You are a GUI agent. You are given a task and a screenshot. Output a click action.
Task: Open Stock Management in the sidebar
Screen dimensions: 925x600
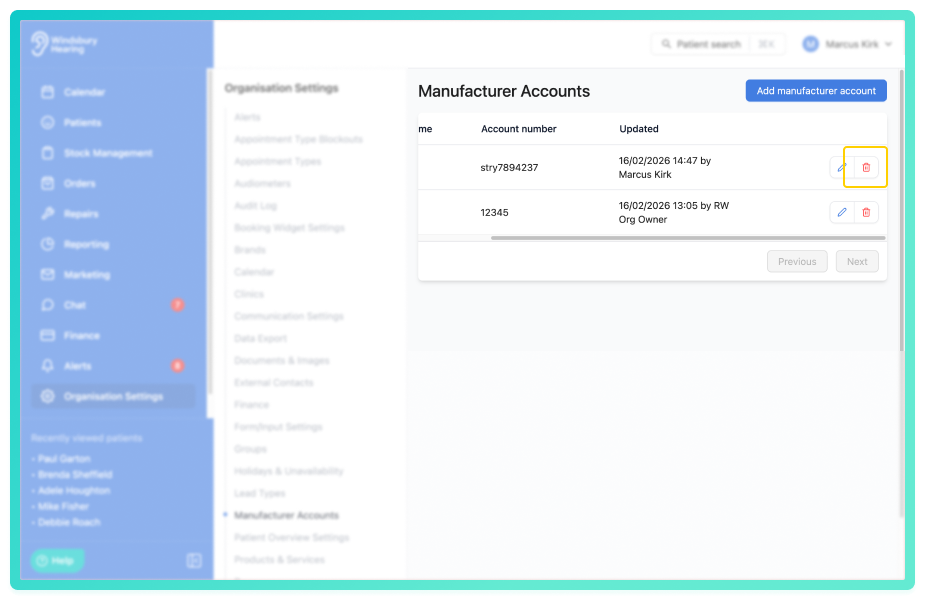pyautogui.click(x=113, y=153)
